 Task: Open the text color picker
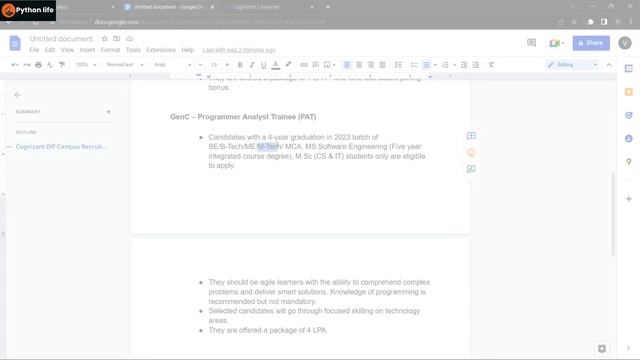click(276, 65)
